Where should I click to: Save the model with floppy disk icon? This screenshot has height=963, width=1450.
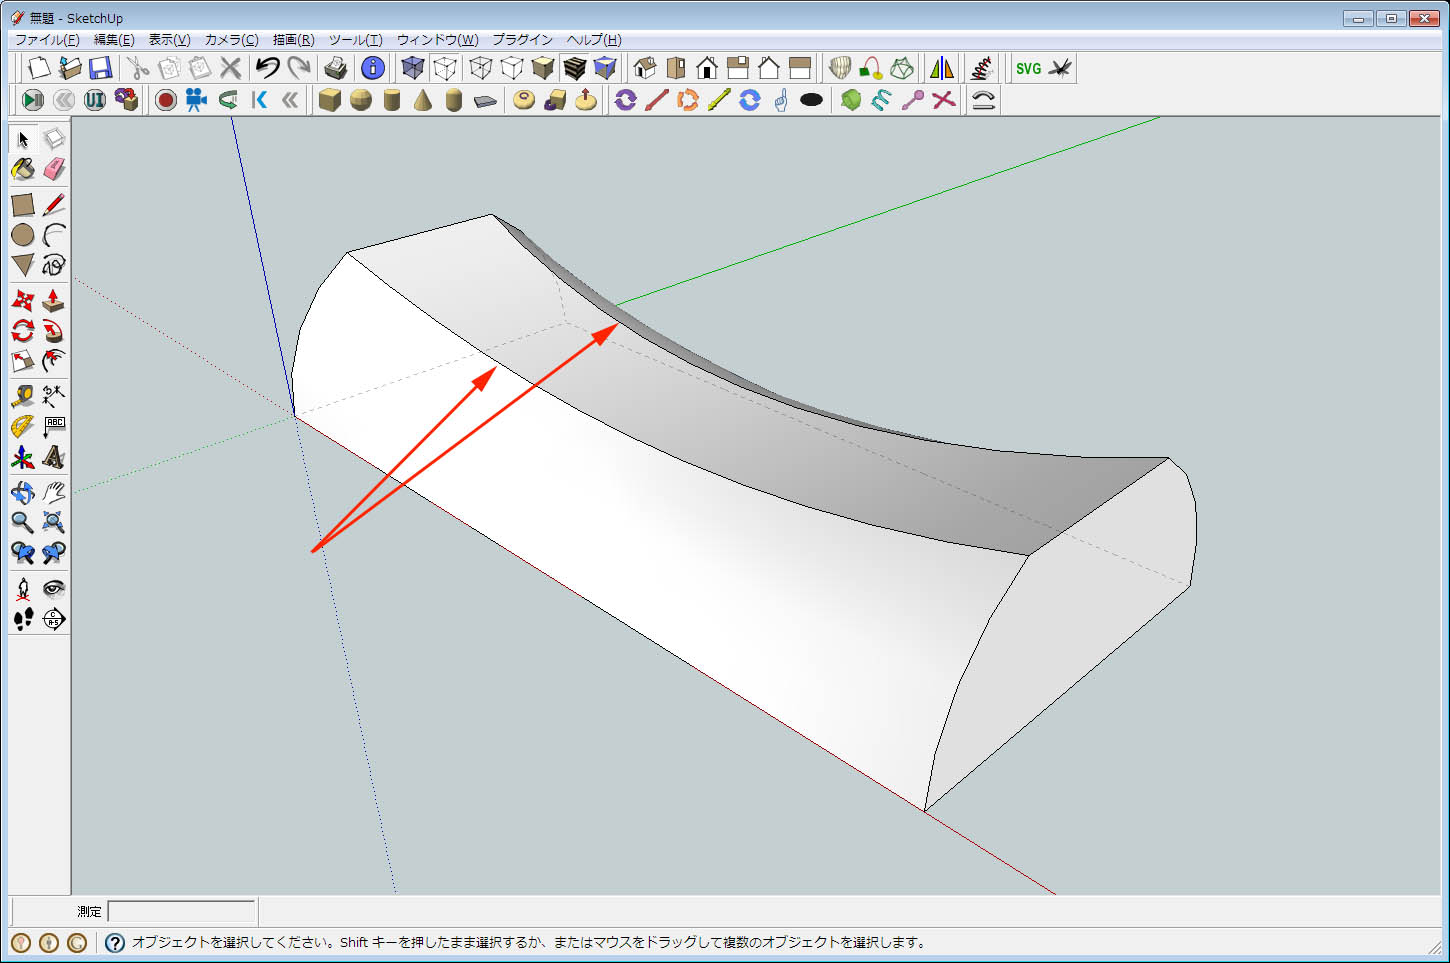(x=100, y=68)
